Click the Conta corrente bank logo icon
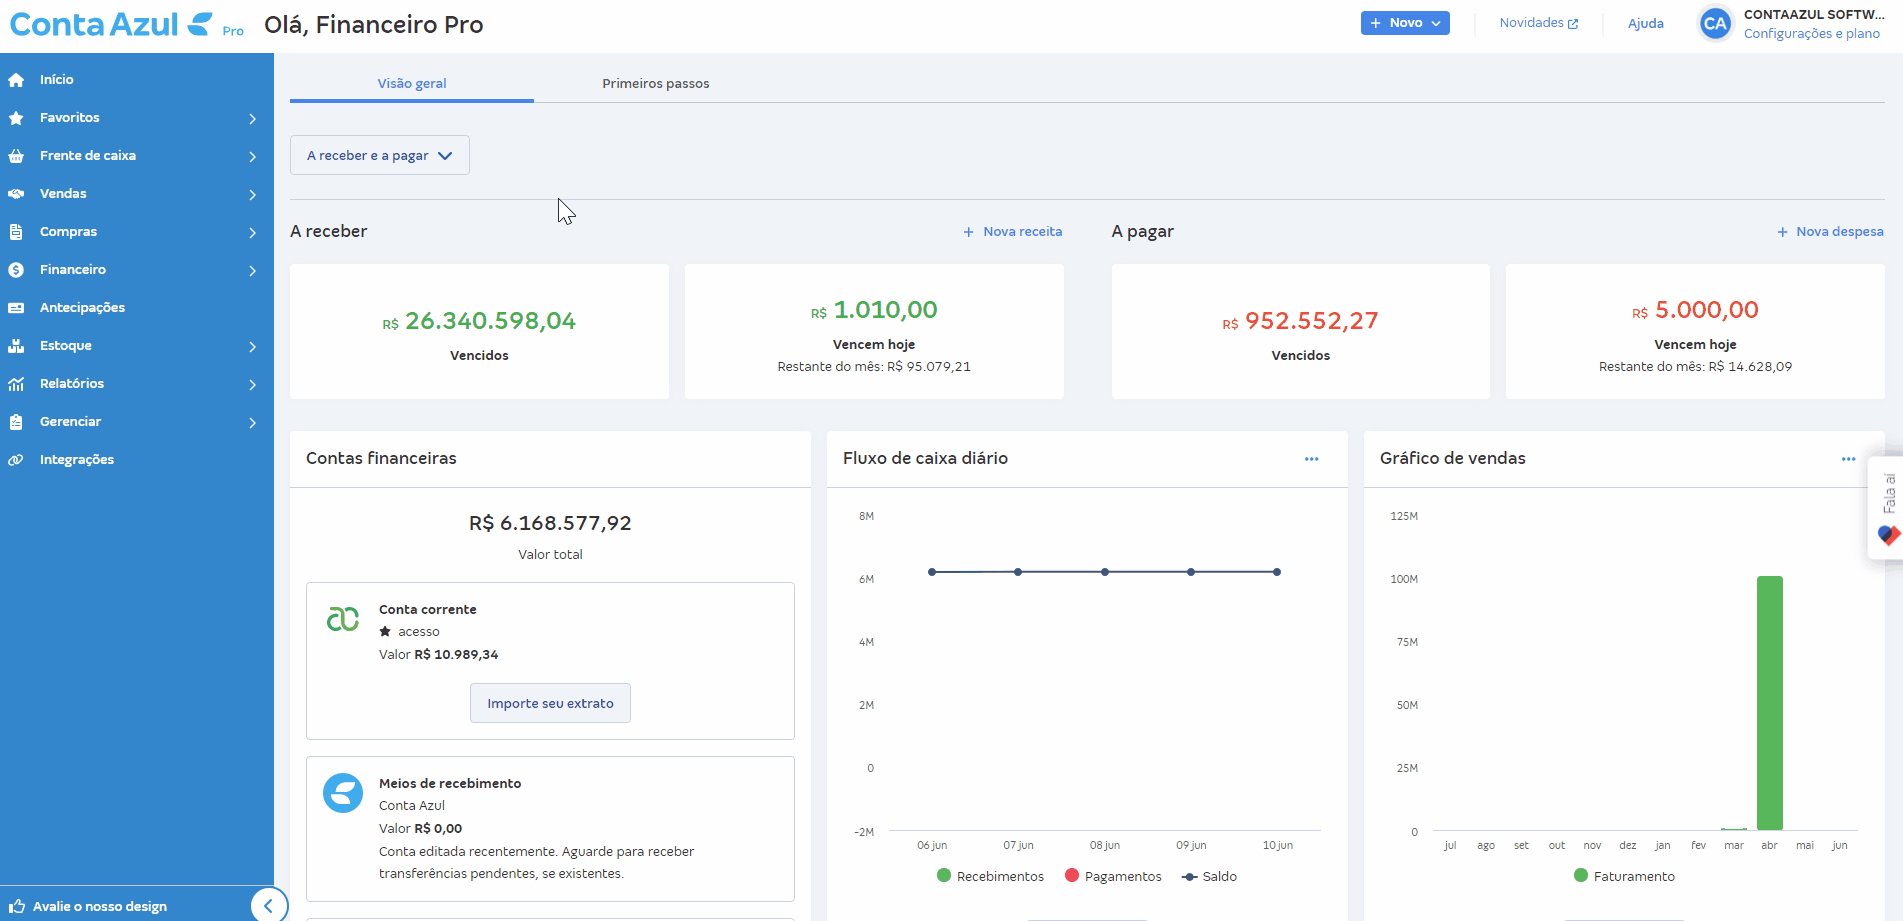The height and width of the screenshot is (921, 1903). (343, 620)
